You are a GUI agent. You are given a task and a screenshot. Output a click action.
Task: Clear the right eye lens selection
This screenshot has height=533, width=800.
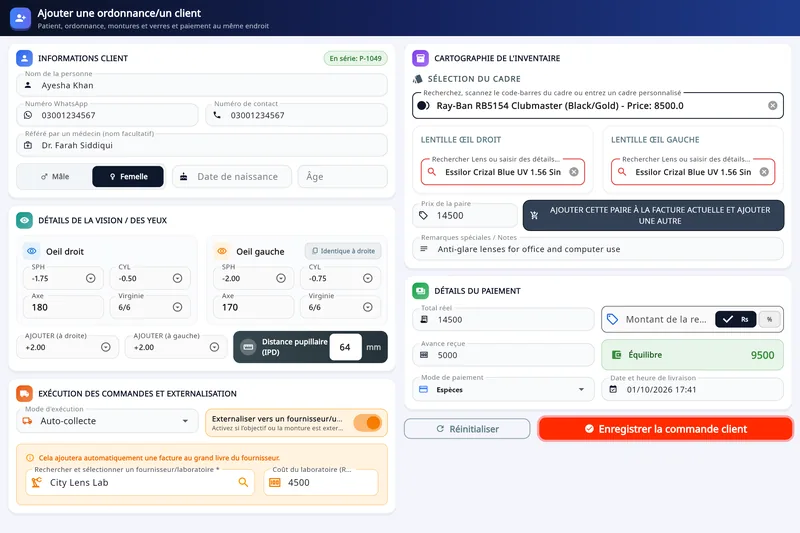(574, 172)
